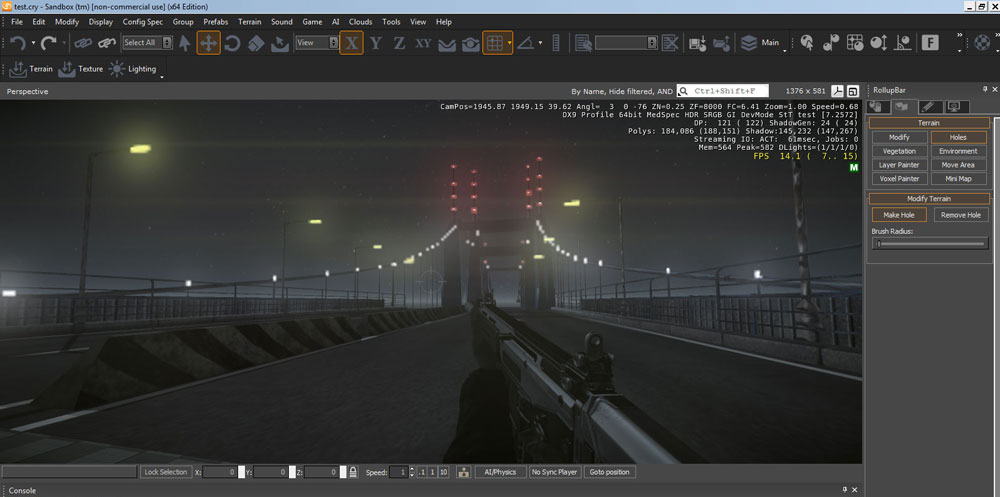Image resolution: width=1000 pixels, height=497 pixels.
Task: Open the Terrain menu
Action: tap(249, 22)
